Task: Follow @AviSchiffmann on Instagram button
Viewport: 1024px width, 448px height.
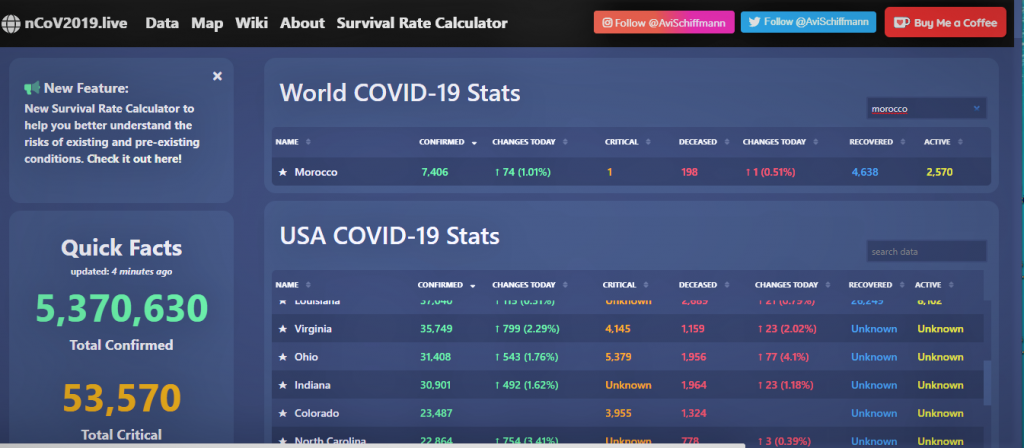Action: click(x=664, y=22)
